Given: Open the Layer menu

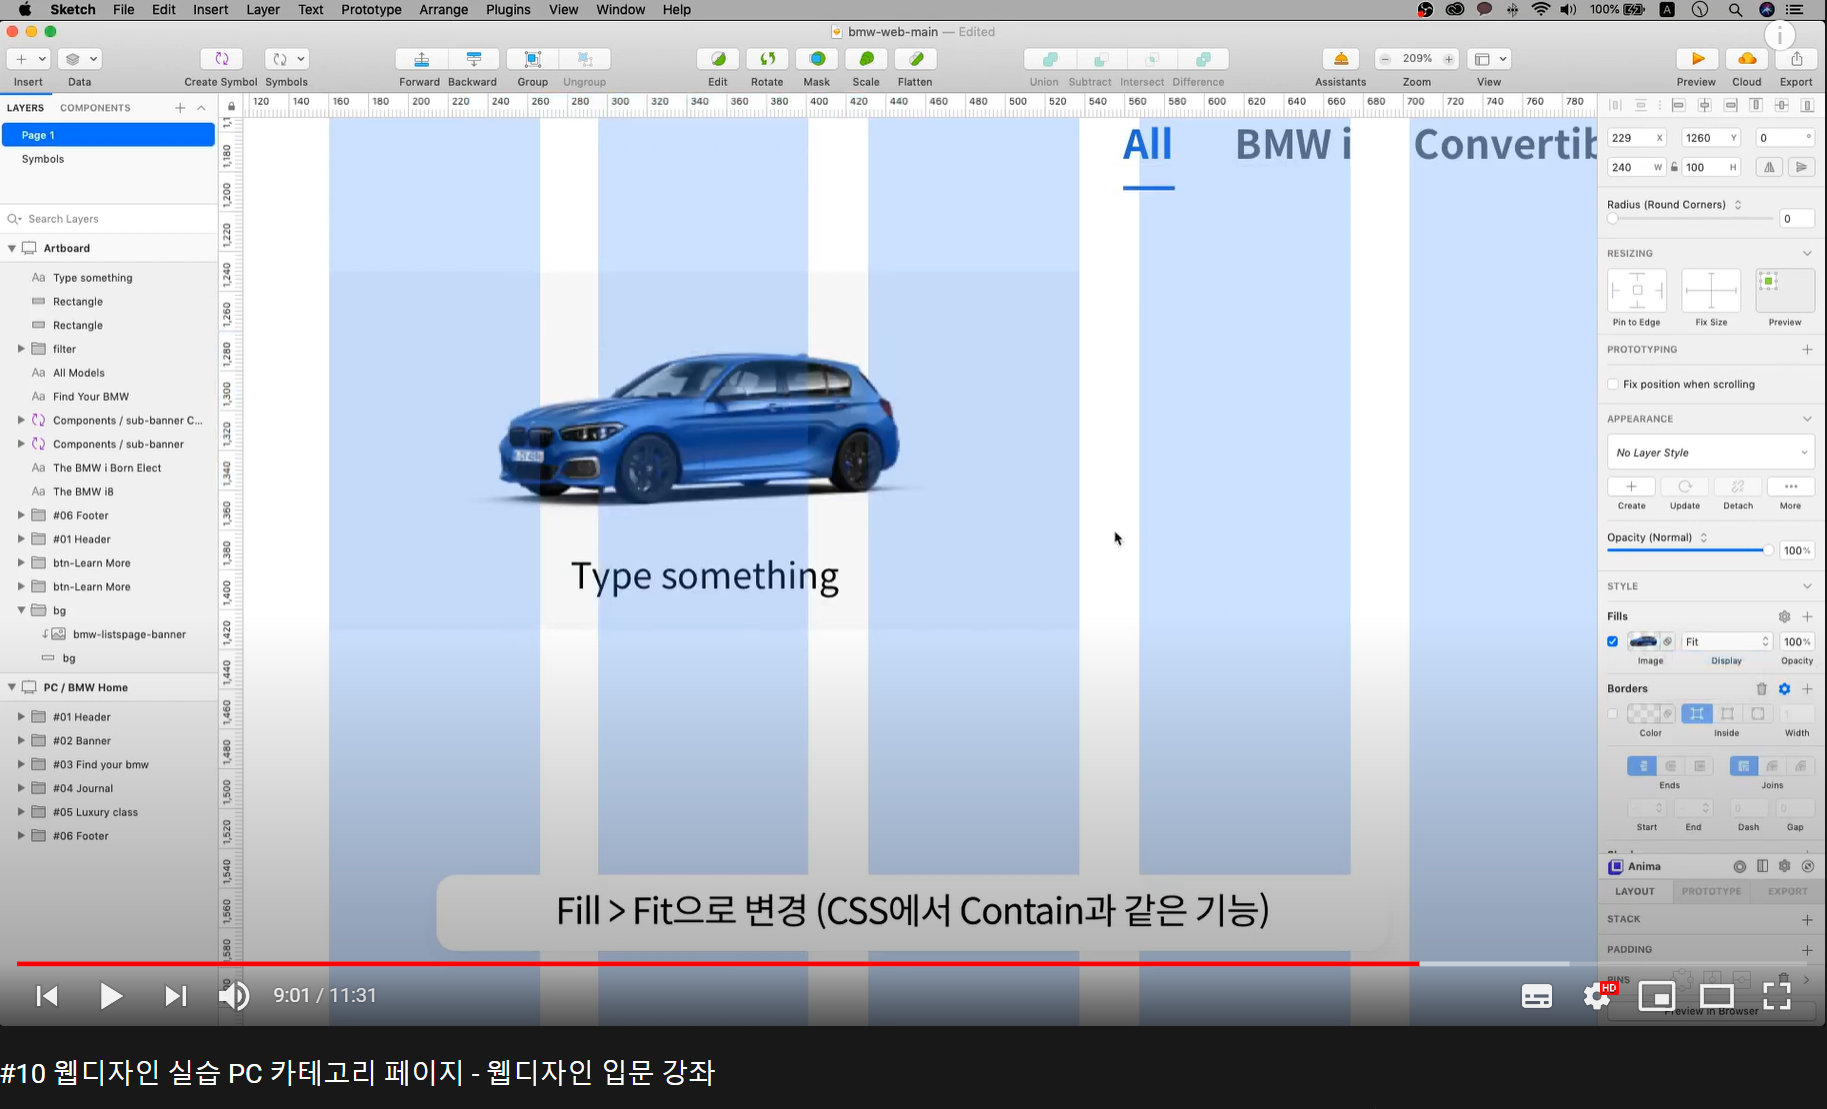Looking at the screenshot, I should [263, 9].
